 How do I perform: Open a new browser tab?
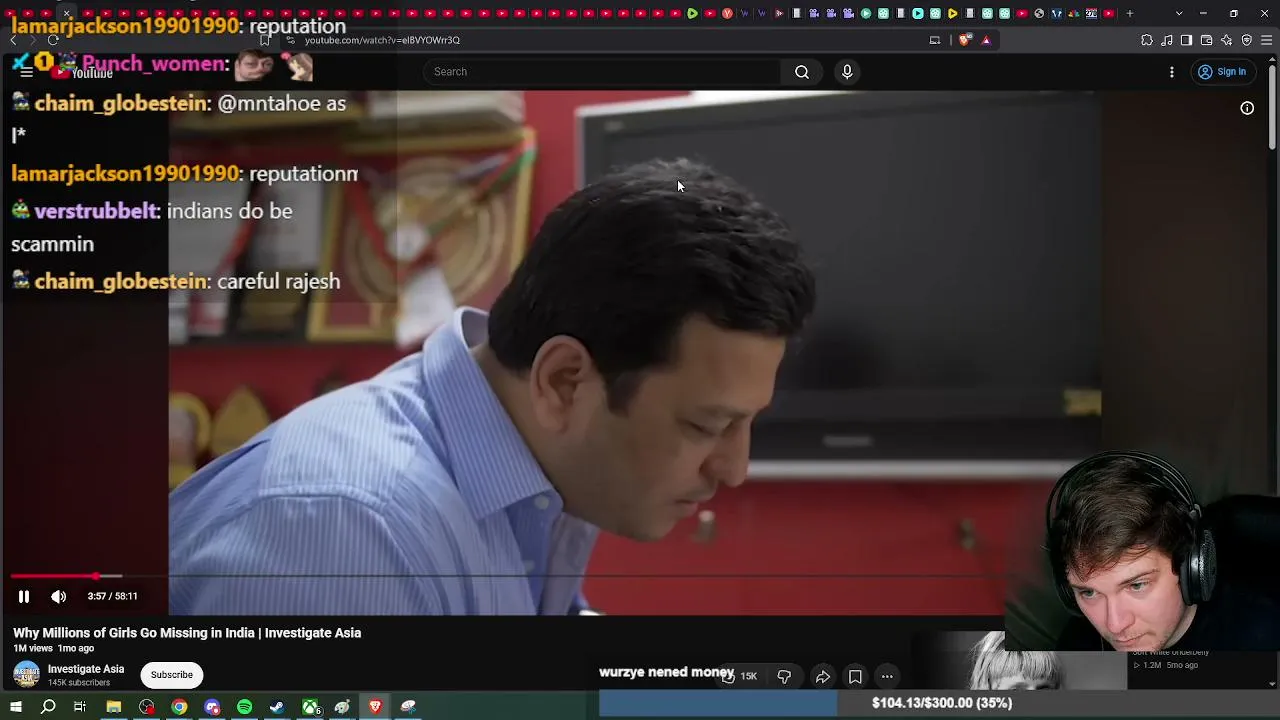click(1130, 13)
